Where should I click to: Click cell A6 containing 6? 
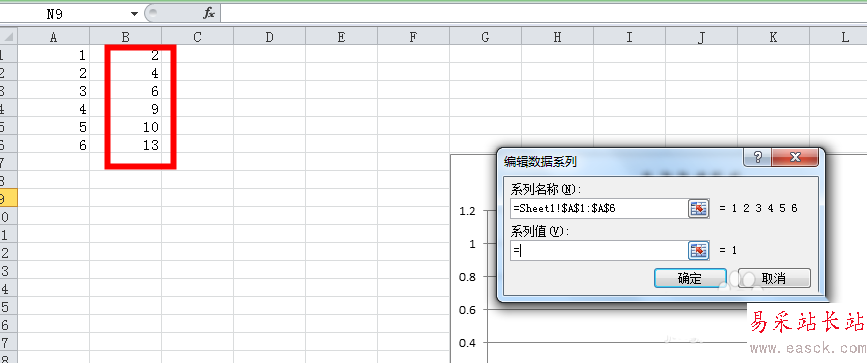click(54, 144)
